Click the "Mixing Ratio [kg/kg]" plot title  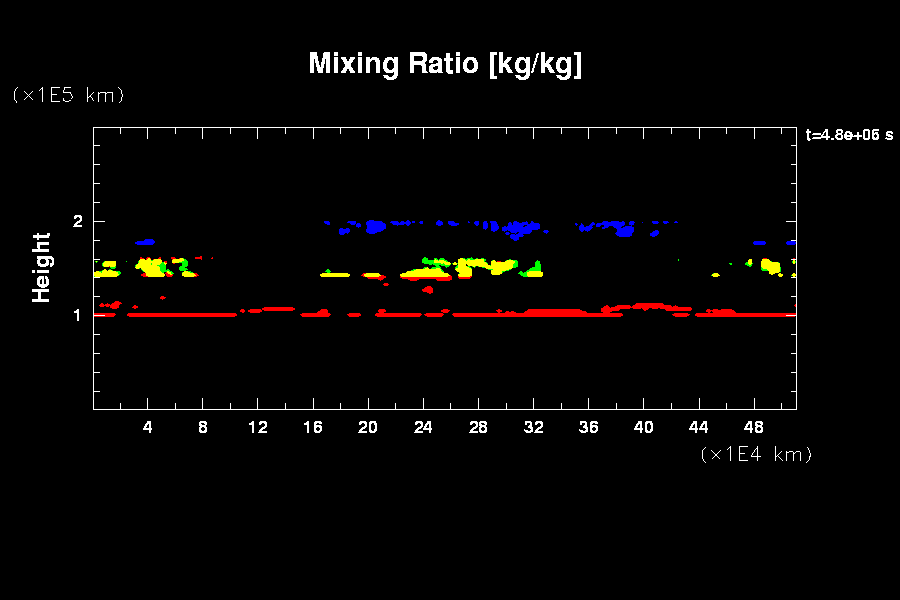pyautogui.click(x=445, y=64)
